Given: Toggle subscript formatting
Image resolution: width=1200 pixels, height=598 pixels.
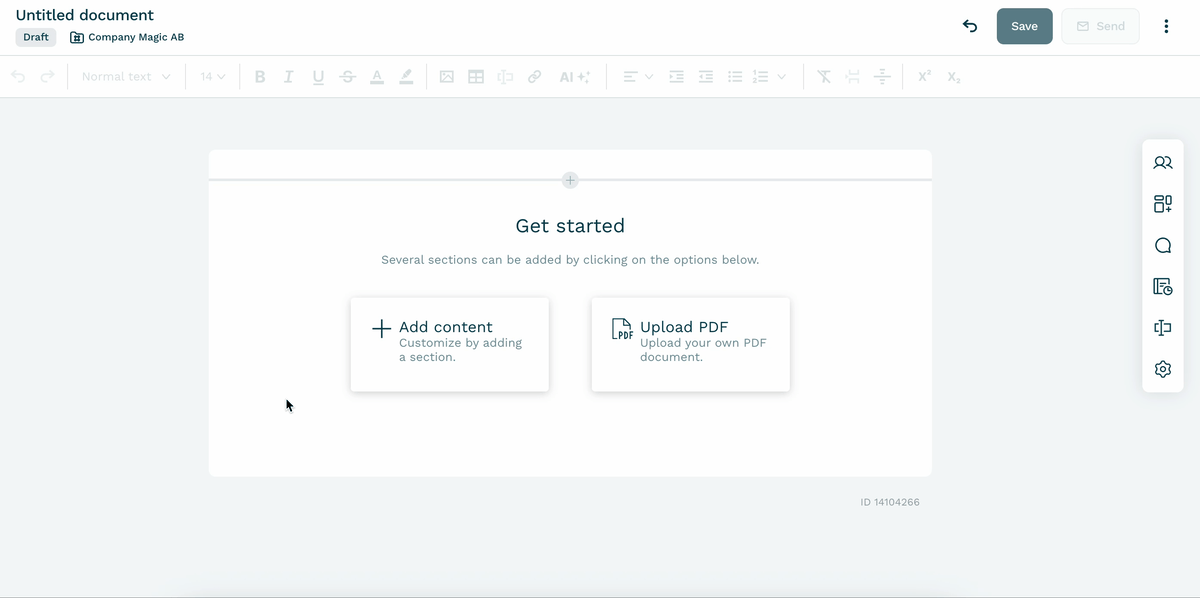Looking at the screenshot, I should pos(954,76).
